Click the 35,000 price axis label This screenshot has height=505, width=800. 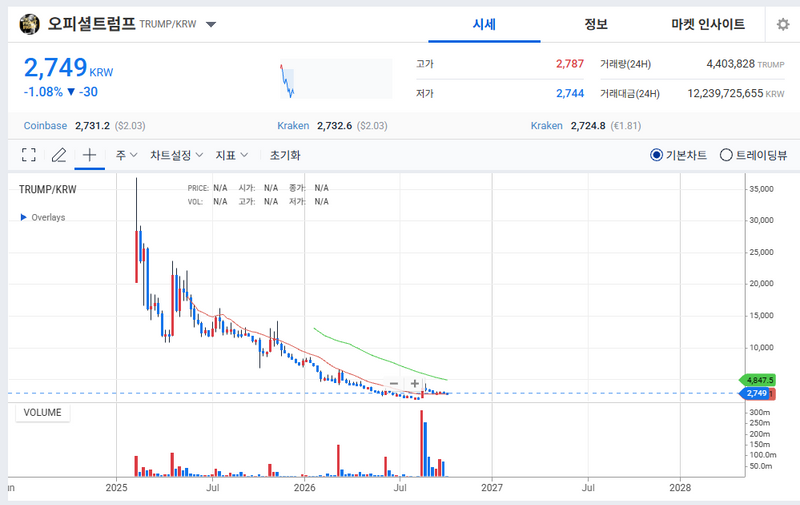[x=761, y=189]
